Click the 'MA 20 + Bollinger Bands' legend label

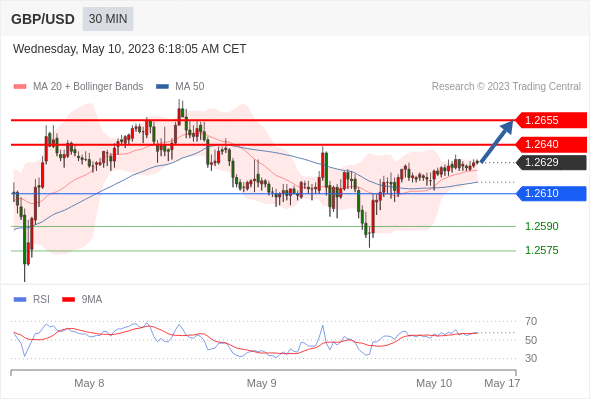[x=88, y=87]
